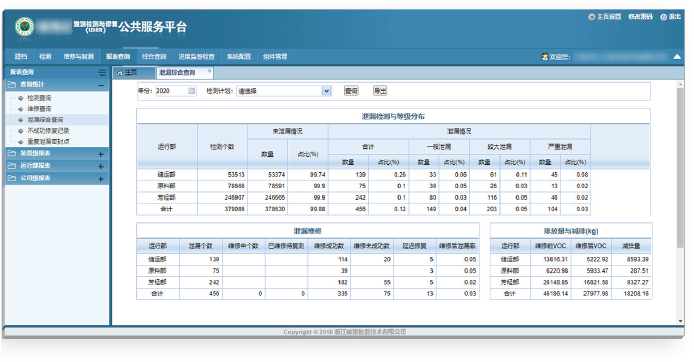Expand the 装置级报表 section

[x=101, y=154]
